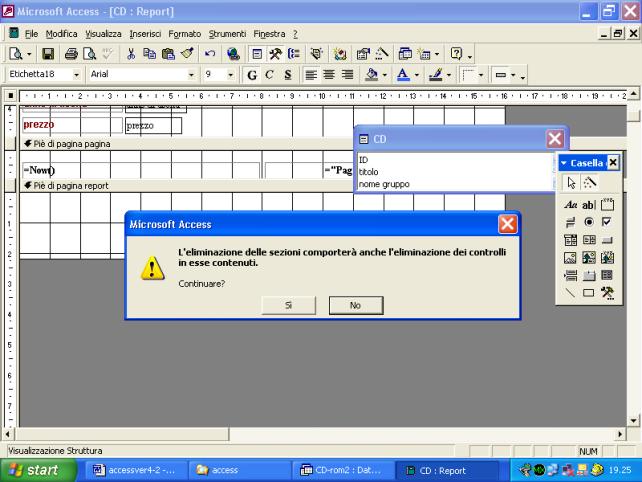Open the Visualizza menu
The image size is (642, 482).
click(103, 34)
